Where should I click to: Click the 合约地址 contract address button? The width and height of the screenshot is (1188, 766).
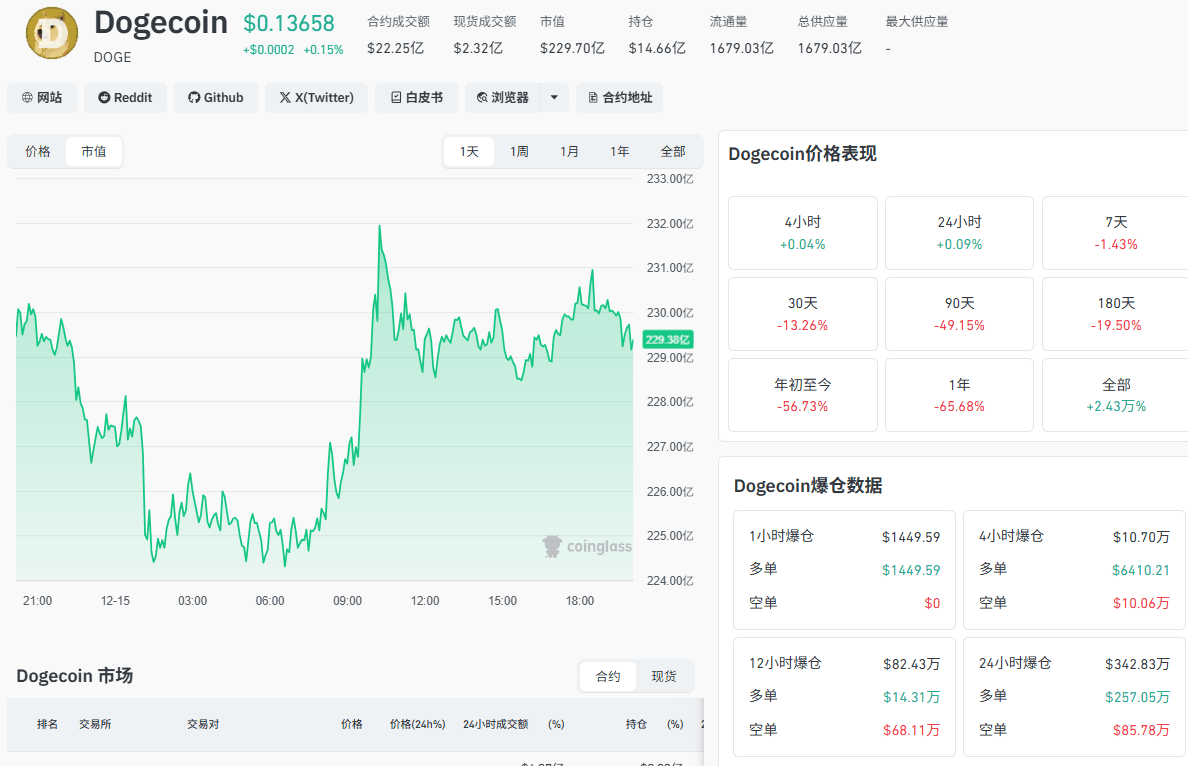pos(620,98)
